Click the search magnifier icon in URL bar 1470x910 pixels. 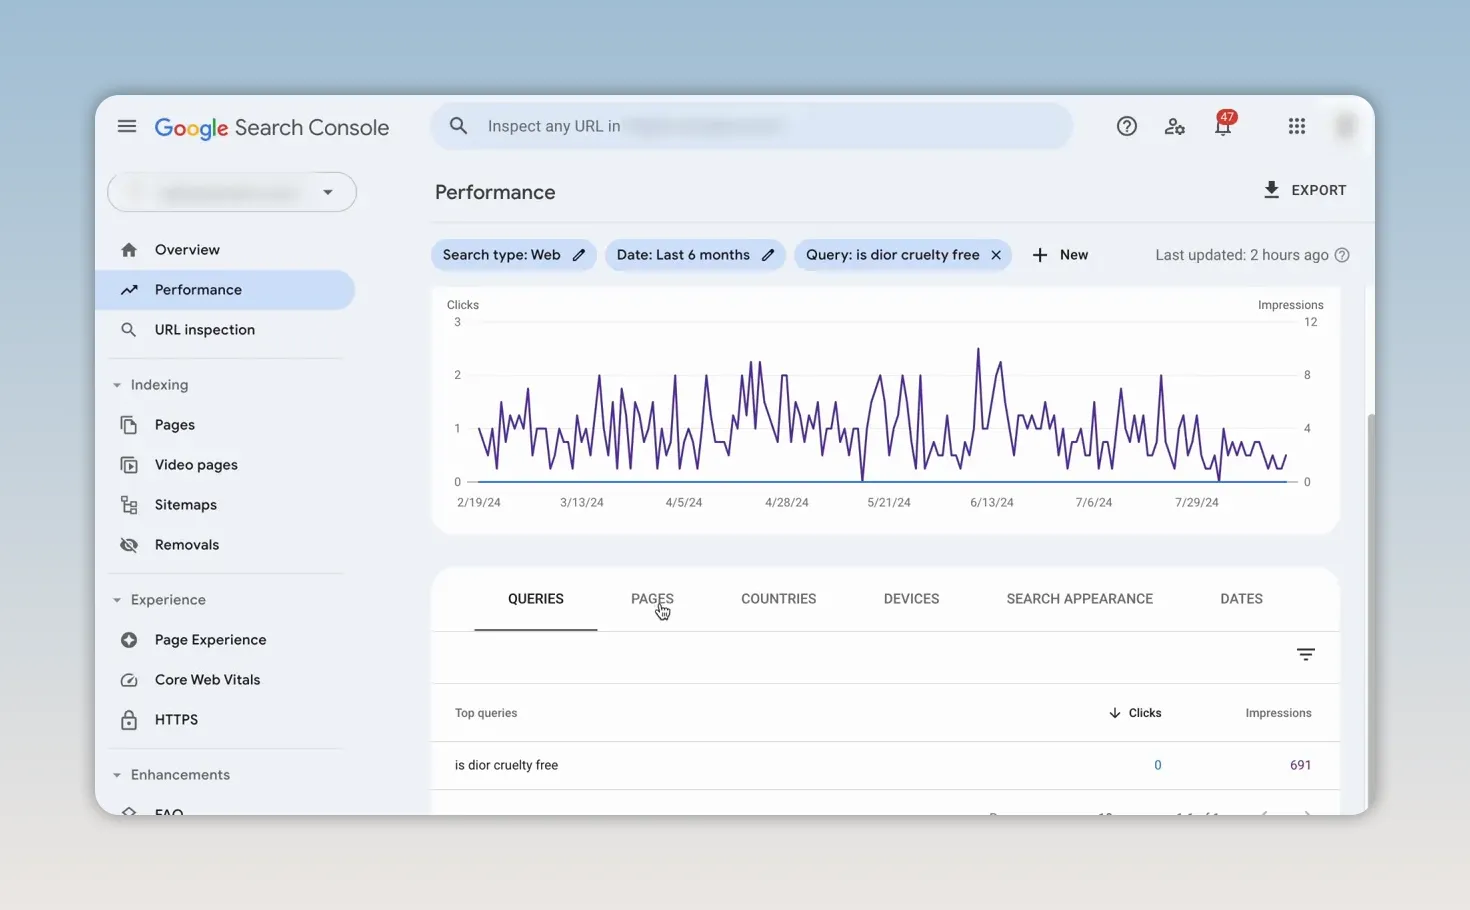458,126
